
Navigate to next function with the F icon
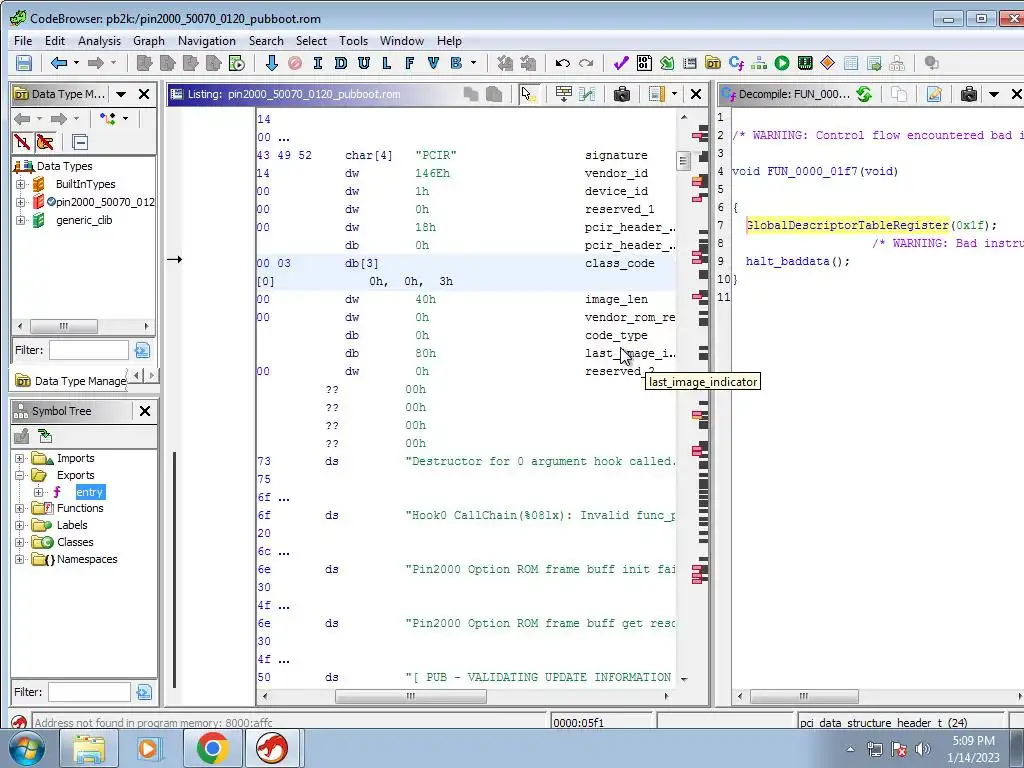pyautogui.click(x=409, y=63)
